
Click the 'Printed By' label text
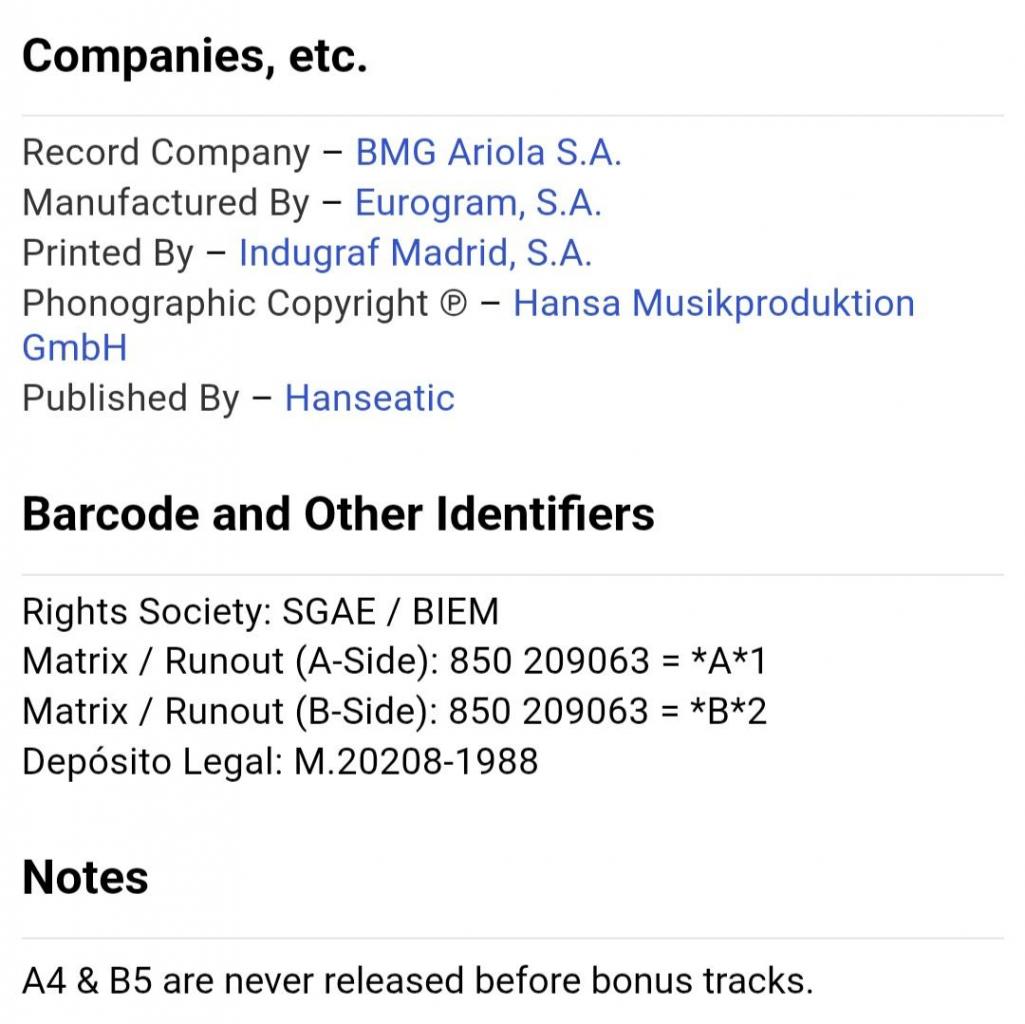107,253
